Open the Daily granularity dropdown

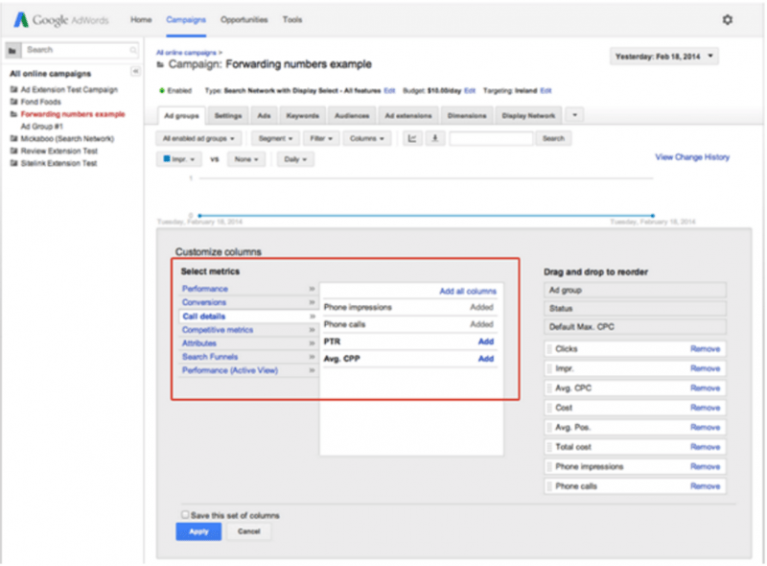[x=295, y=159]
